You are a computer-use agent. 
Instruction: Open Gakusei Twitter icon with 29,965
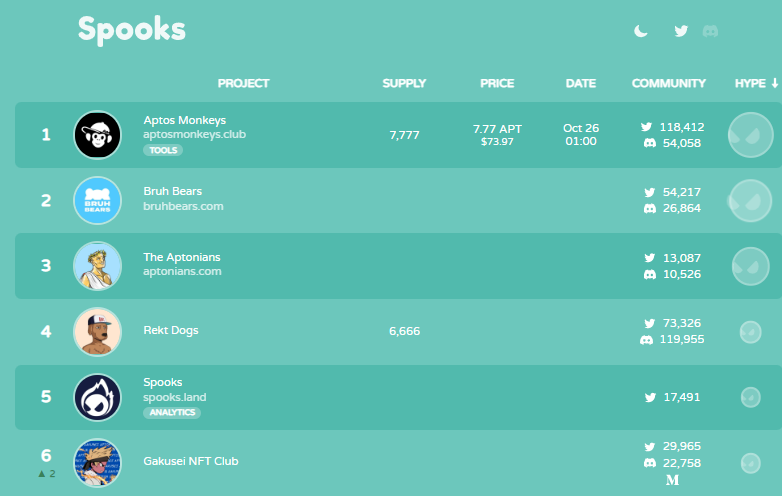[x=649, y=447]
